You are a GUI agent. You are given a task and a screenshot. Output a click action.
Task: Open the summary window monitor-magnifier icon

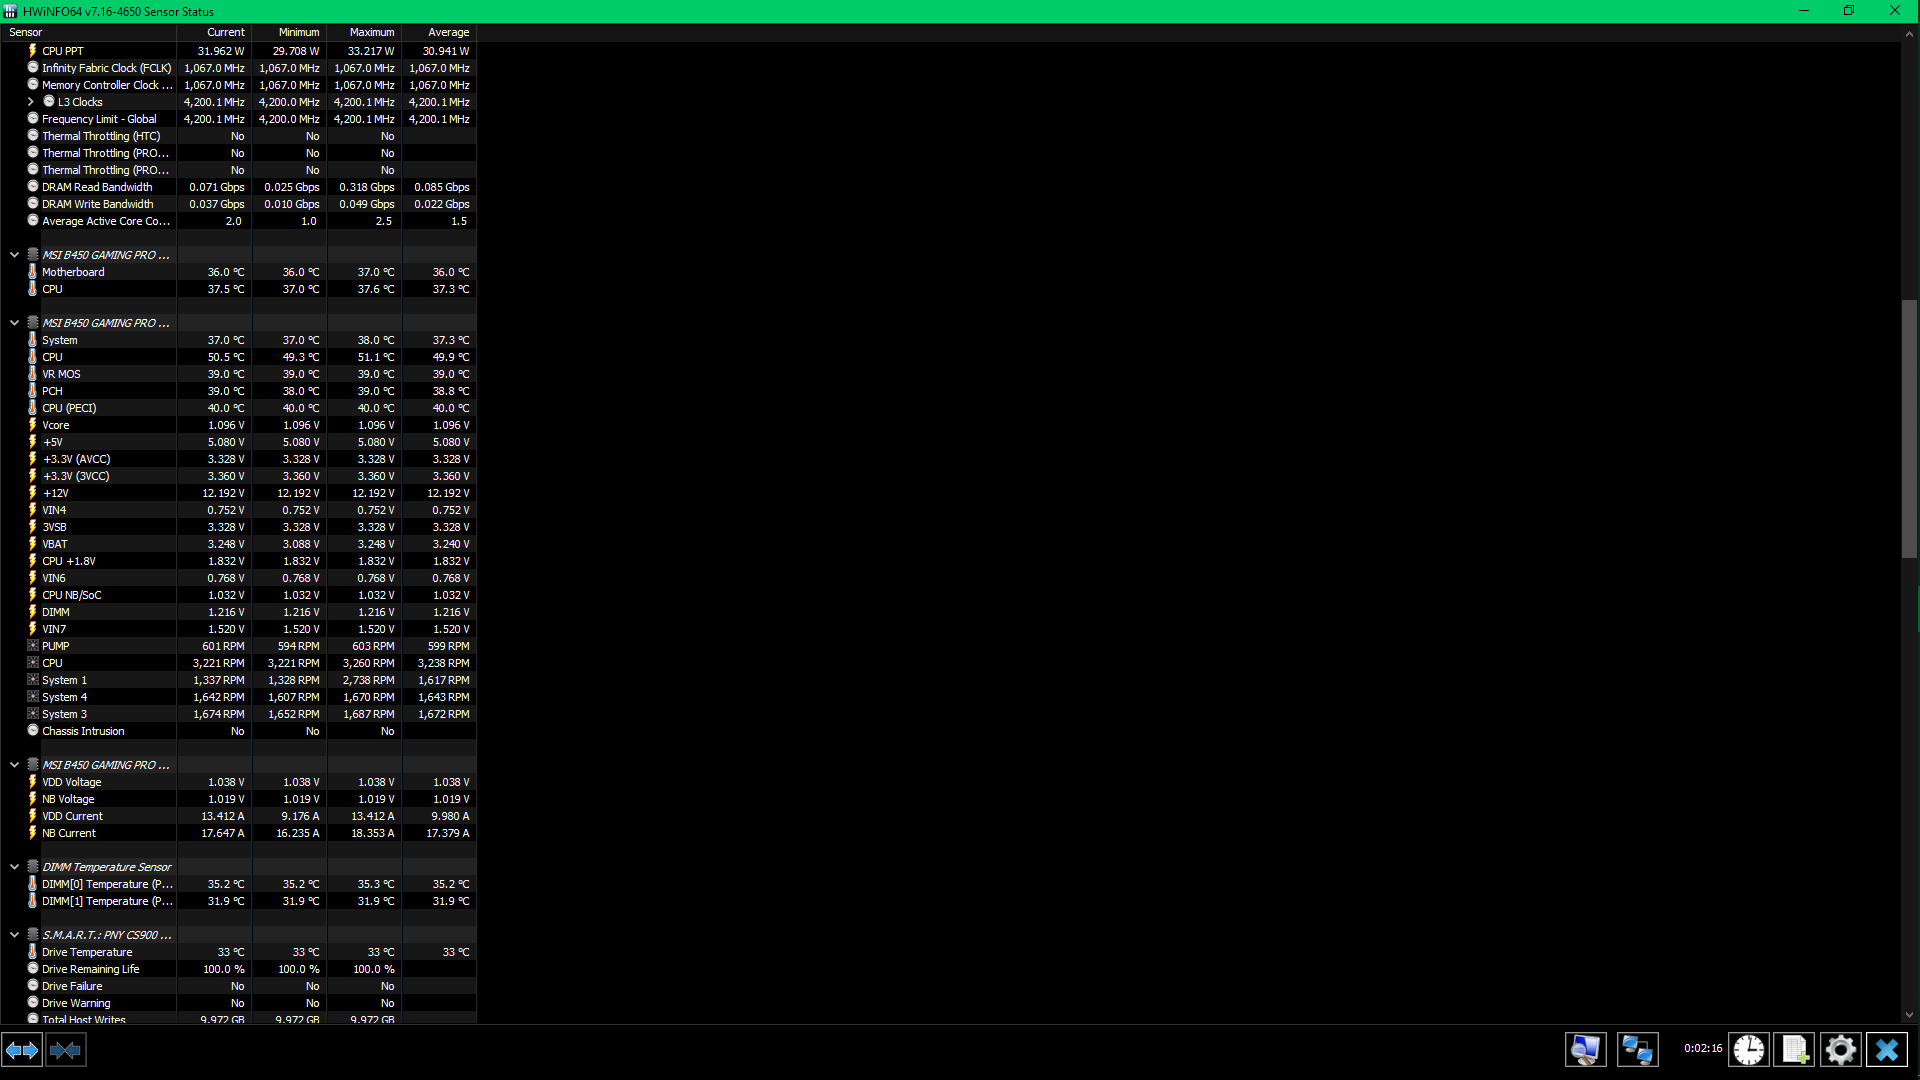[x=1585, y=1050]
